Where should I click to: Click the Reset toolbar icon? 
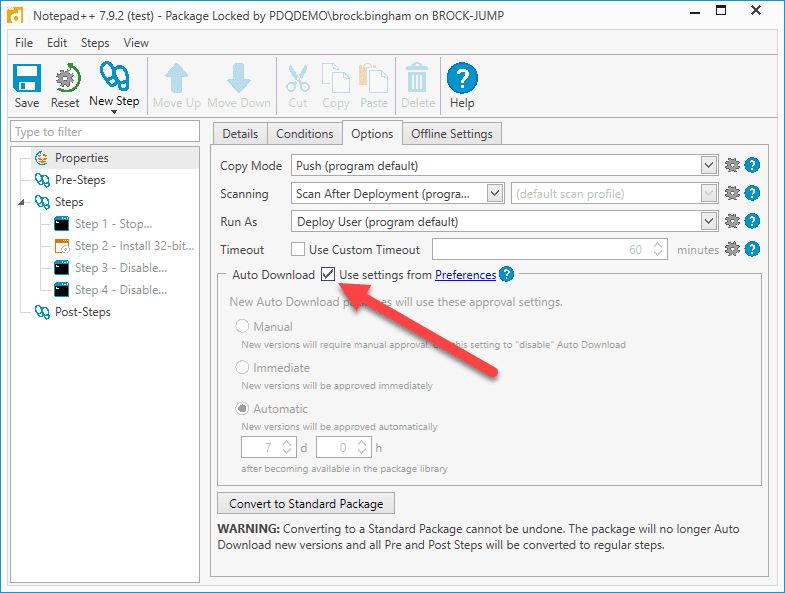coord(66,78)
